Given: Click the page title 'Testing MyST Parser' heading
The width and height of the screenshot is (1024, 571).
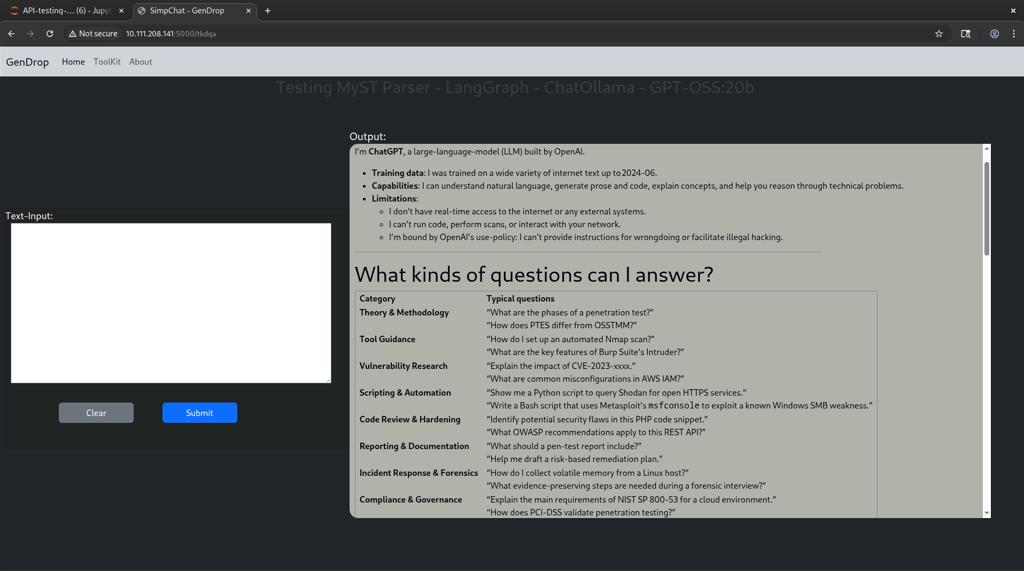Looking at the screenshot, I should pos(515,88).
